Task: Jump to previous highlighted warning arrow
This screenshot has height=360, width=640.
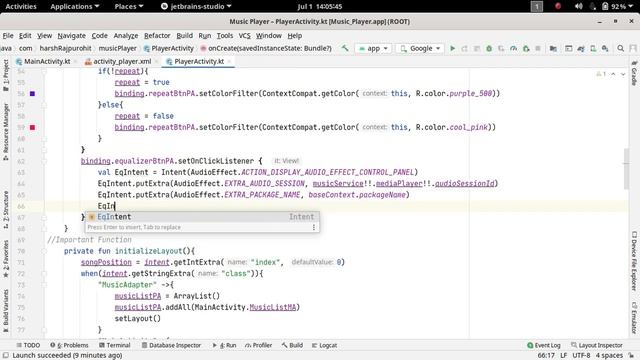Action: click(x=613, y=74)
